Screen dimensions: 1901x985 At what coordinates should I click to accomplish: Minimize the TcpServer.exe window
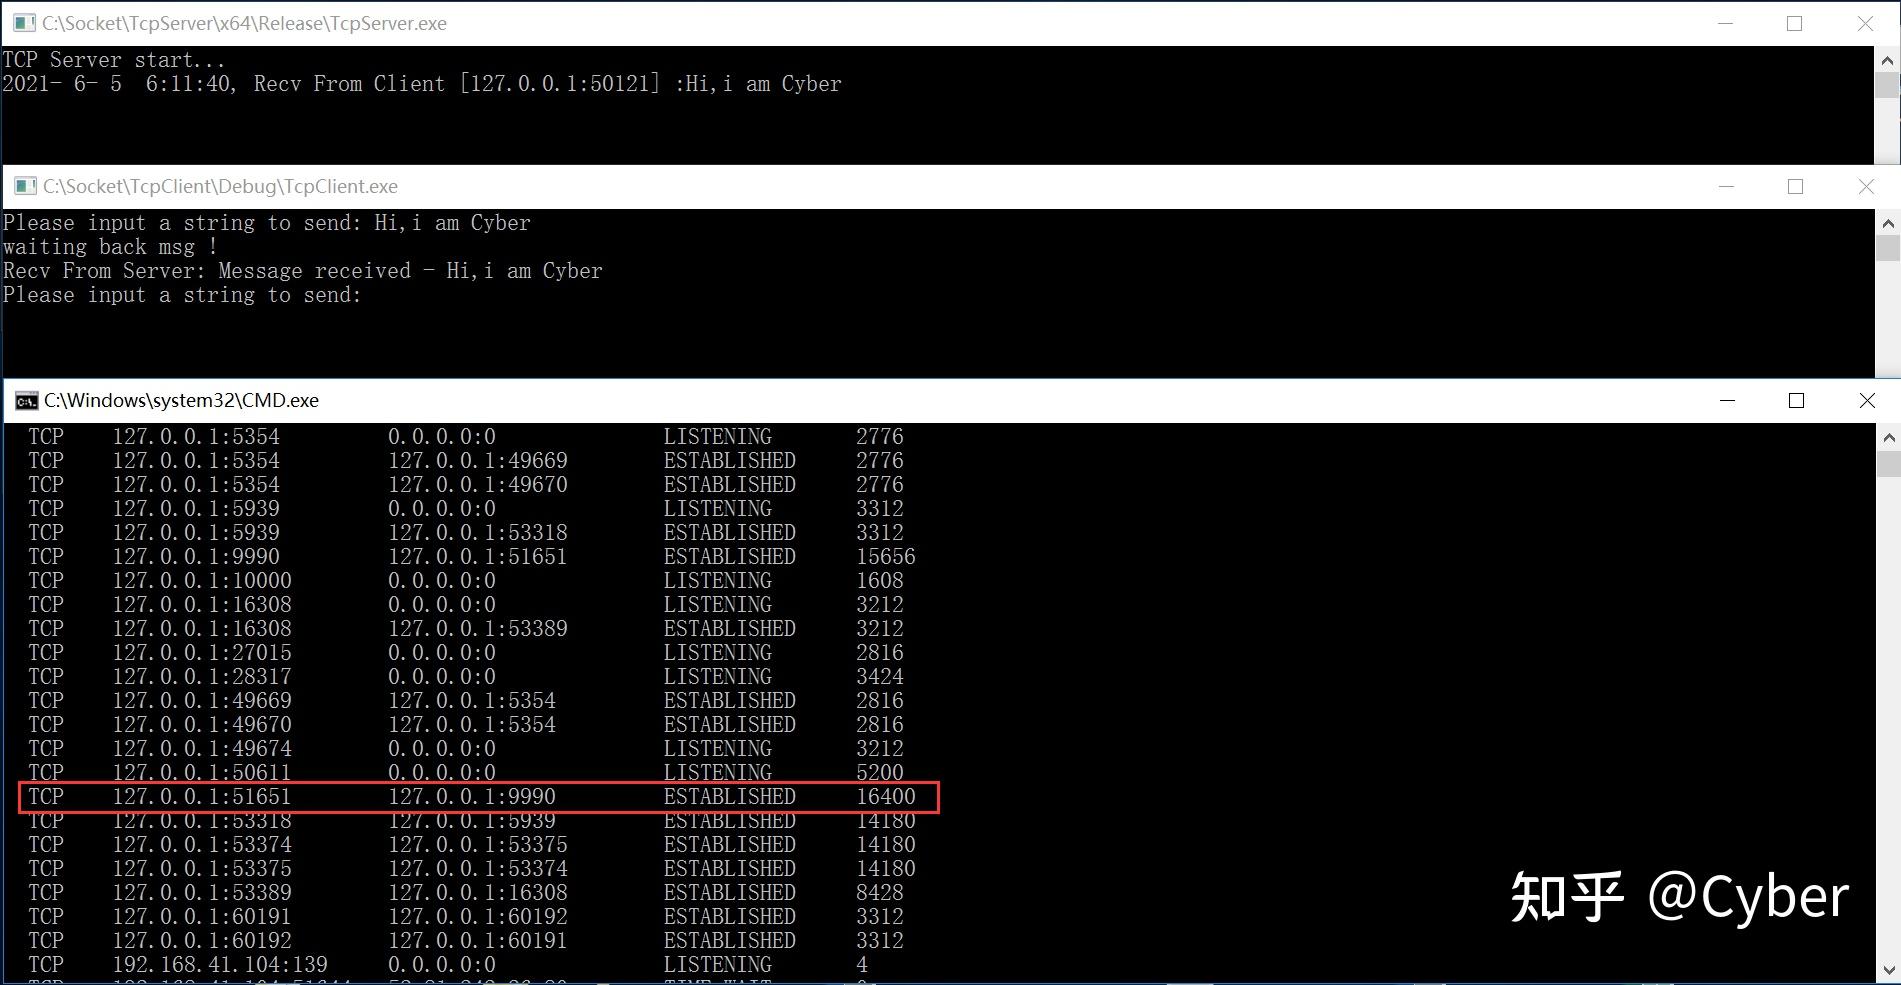(x=1727, y=22)
